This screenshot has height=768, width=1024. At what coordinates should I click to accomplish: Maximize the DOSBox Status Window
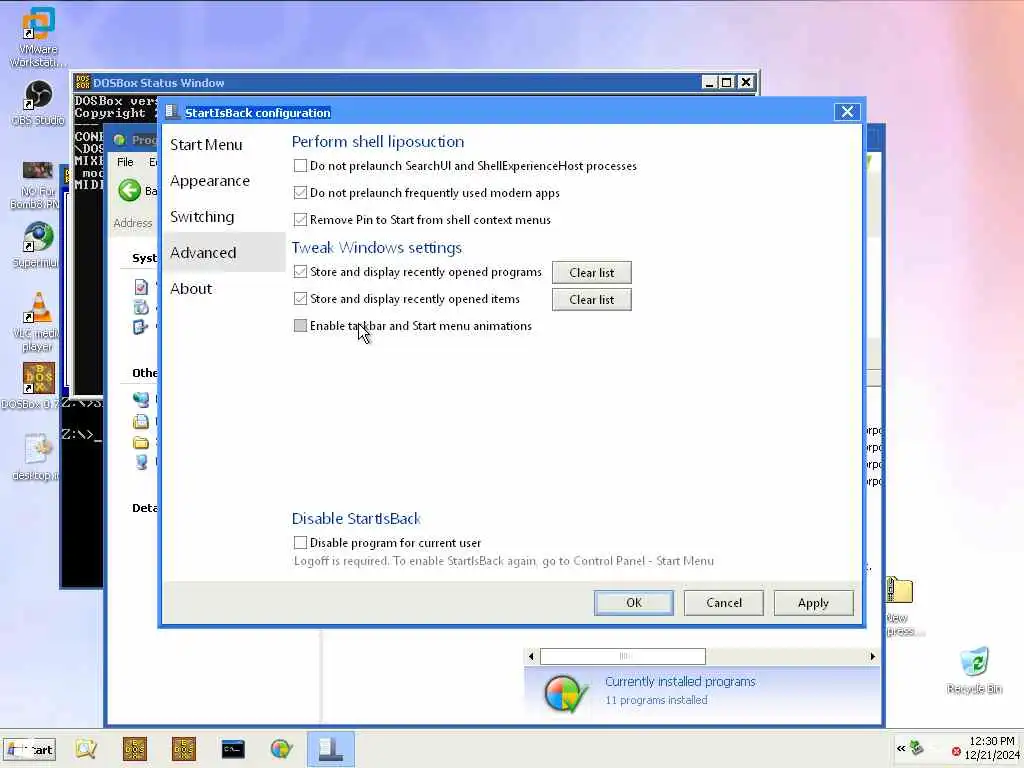pyautogui.click(x=727, y=82)
